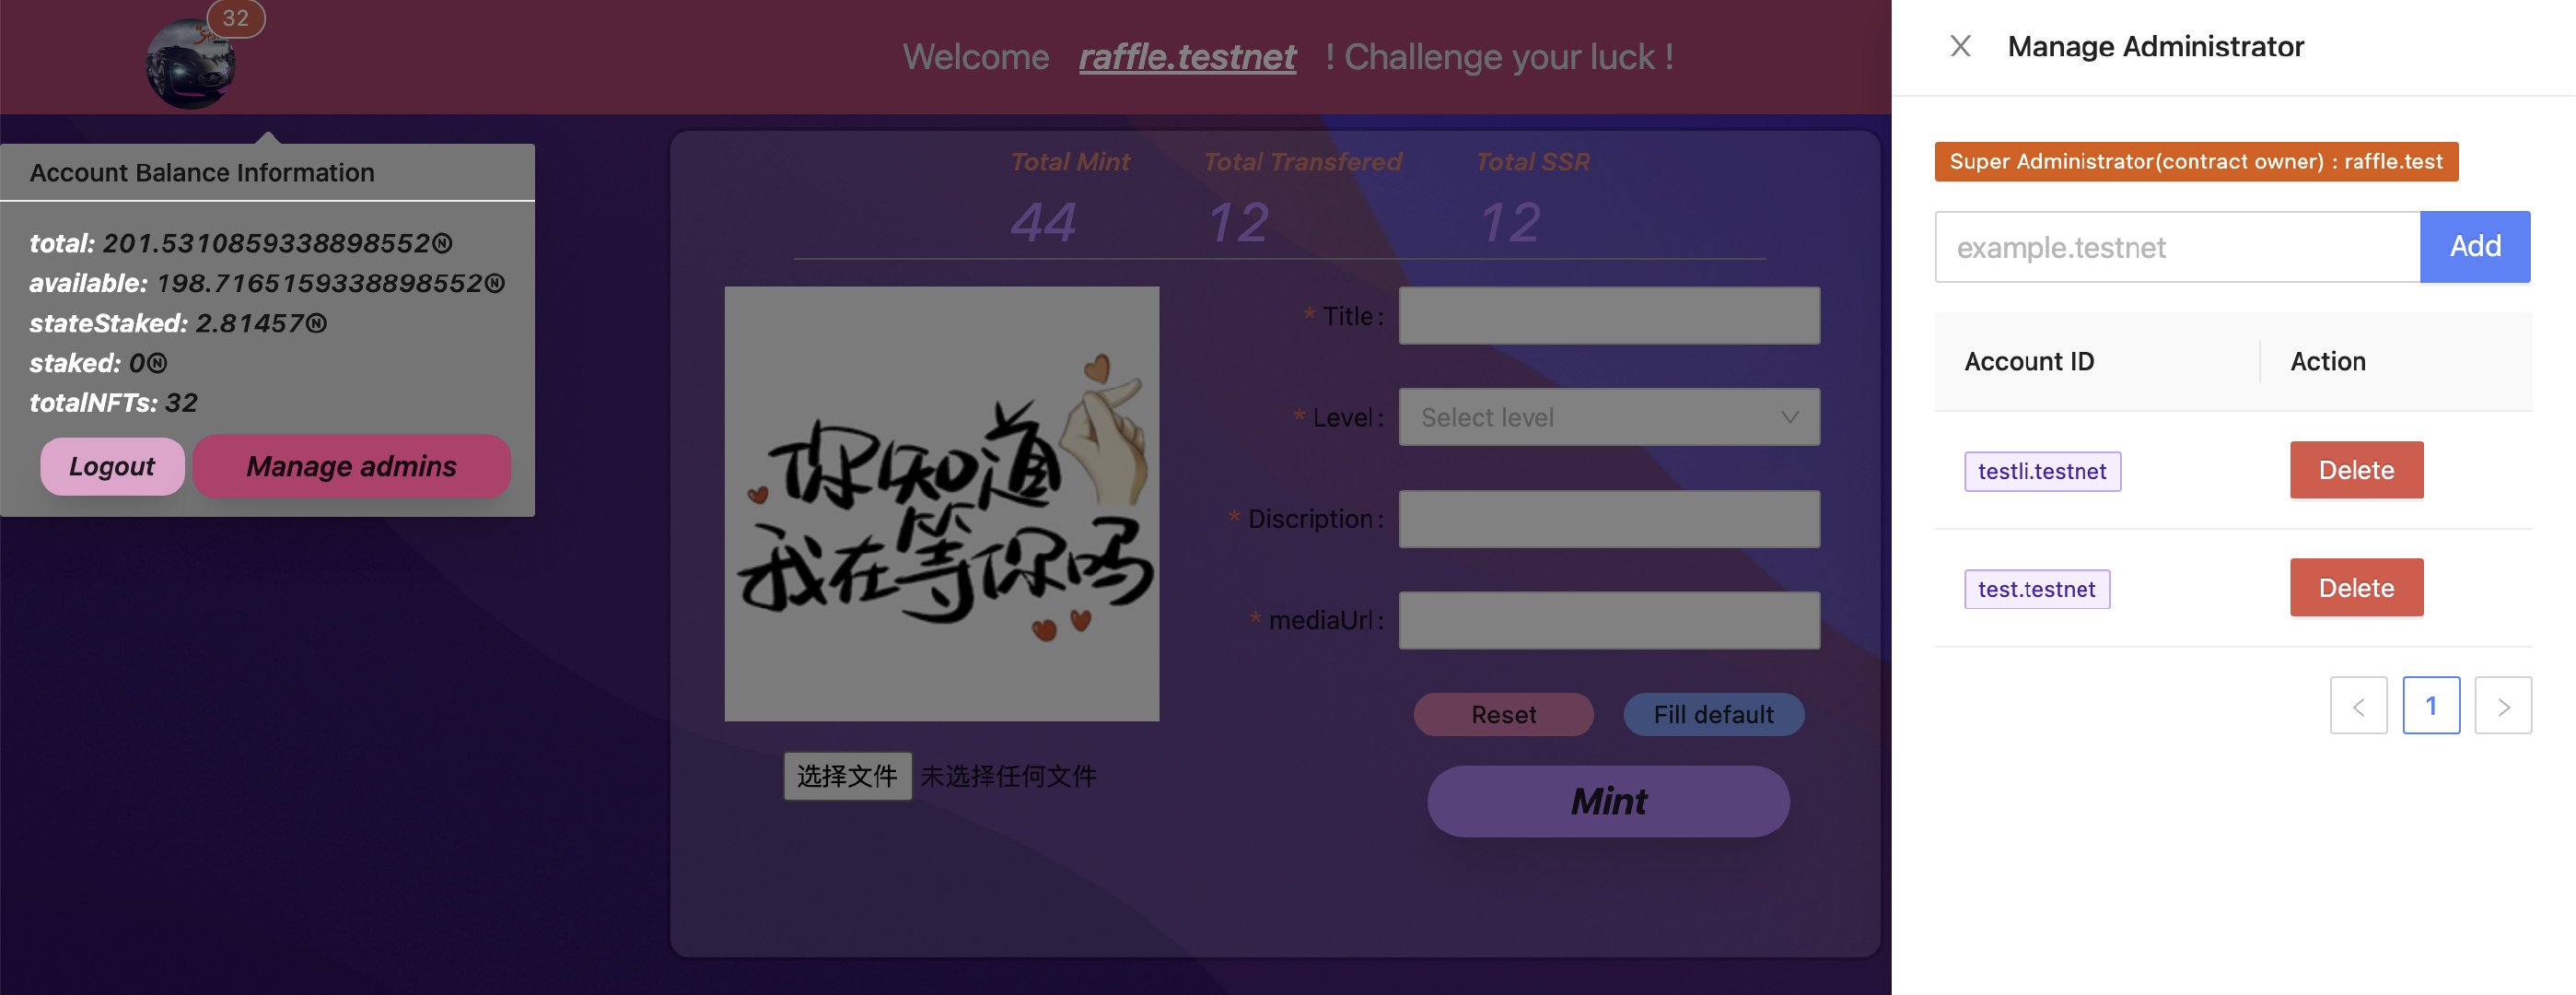Open the Select level dropdown

1609,417
